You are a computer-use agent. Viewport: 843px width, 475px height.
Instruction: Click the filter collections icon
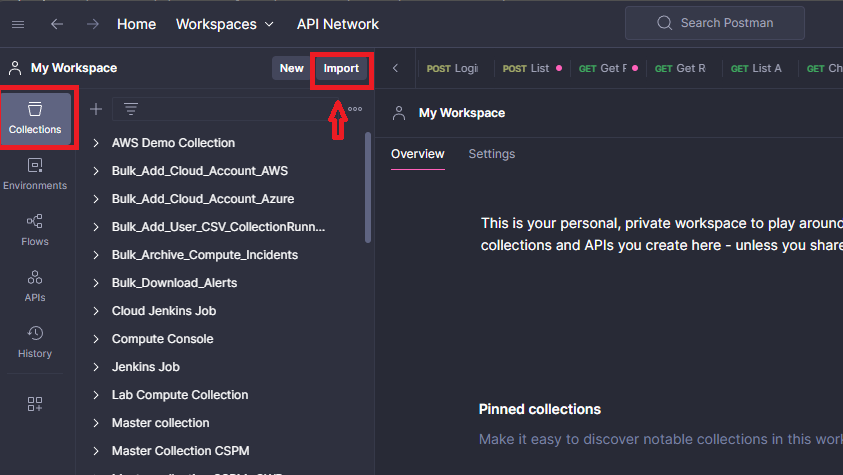tap(130, 109)
